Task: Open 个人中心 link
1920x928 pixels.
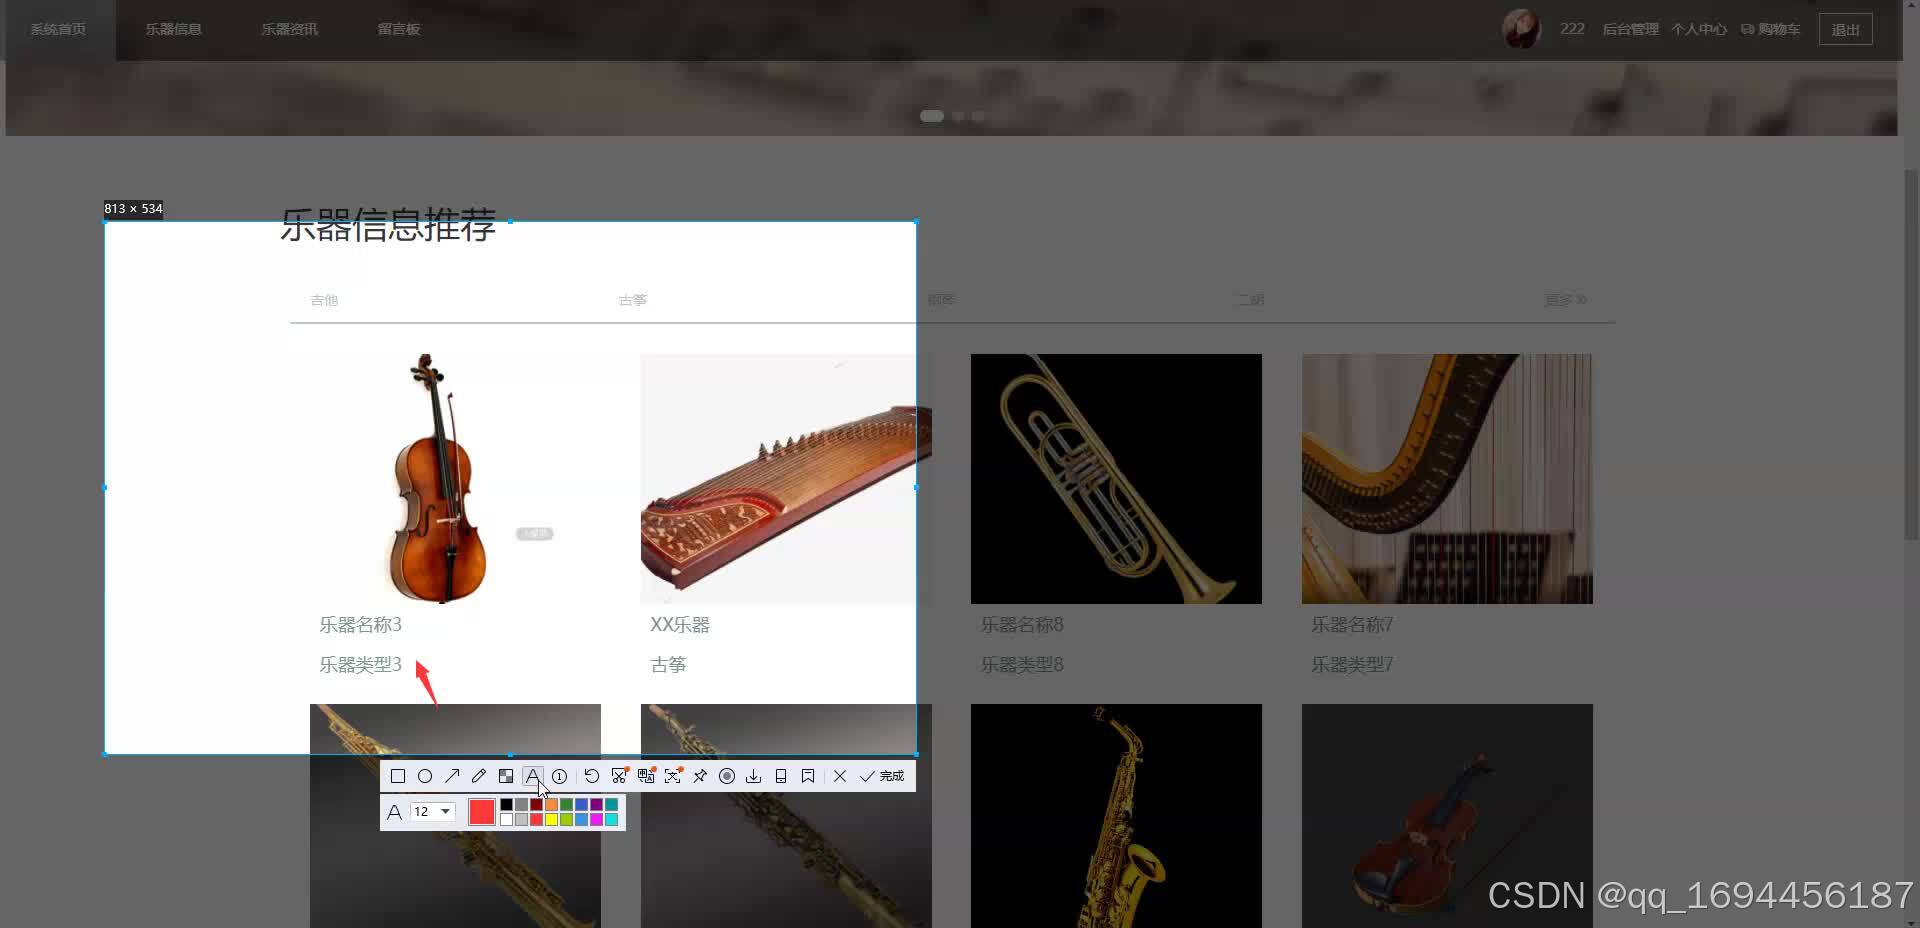Action: tap(1699, 29)
